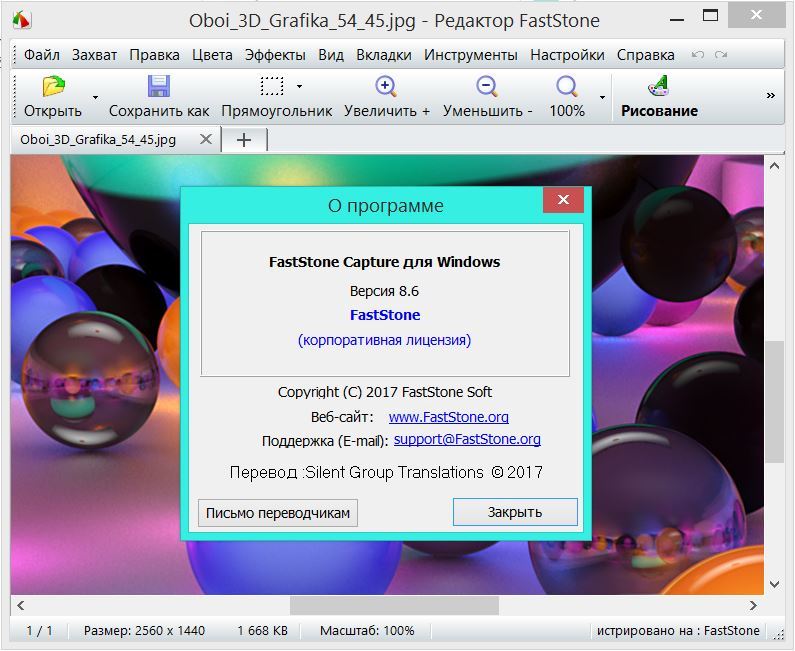Viewport: 795px width, 651px height.
Task: Click the support@FastStone.org email link
Action: (x=467, y=439)
